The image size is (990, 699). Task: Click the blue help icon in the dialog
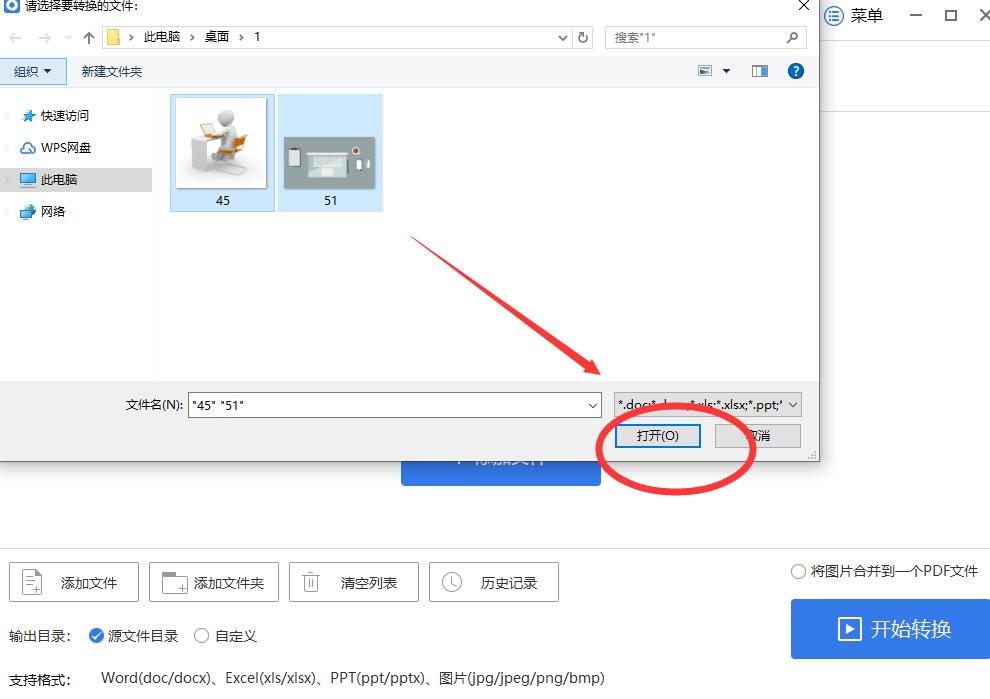coord(795,70)
